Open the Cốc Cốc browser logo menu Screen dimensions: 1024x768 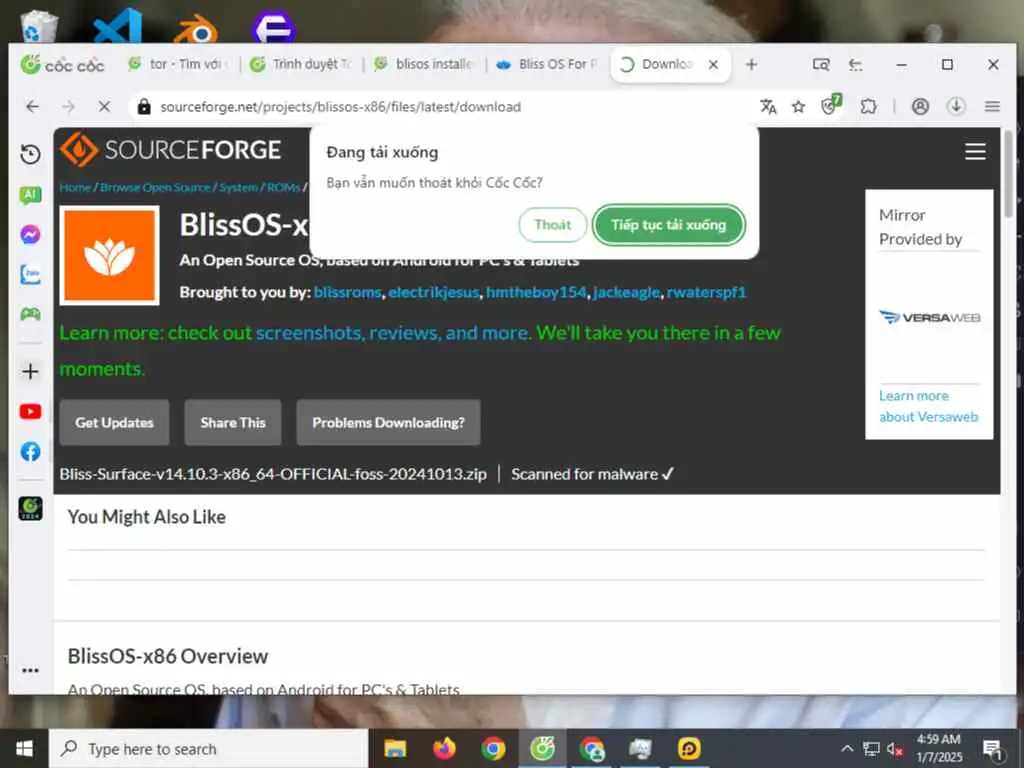point(62,65)
